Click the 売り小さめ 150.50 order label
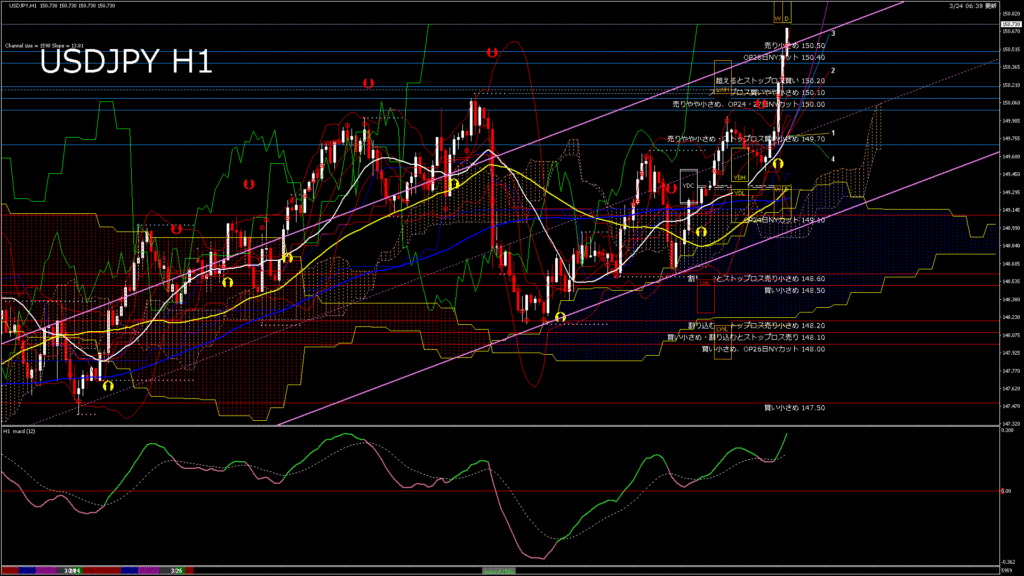The width and height of the screenshot is (1024, 576). (x=794, y=46)
